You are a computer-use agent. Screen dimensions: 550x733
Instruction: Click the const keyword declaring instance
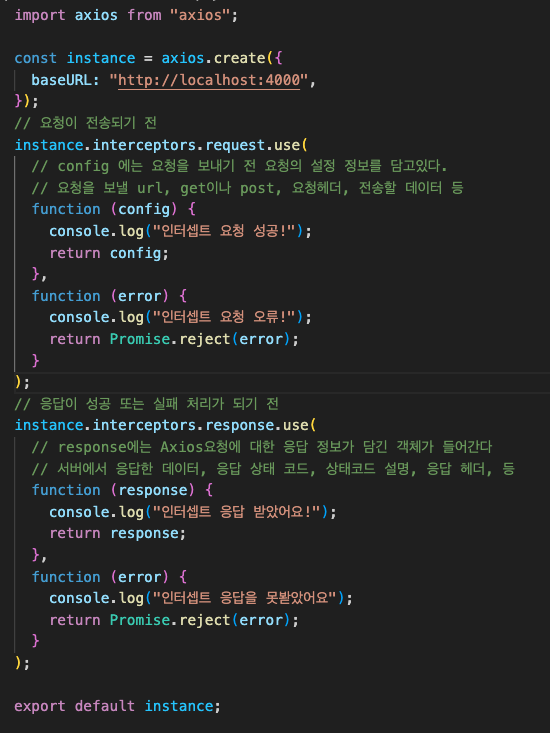tap(36, 58)
